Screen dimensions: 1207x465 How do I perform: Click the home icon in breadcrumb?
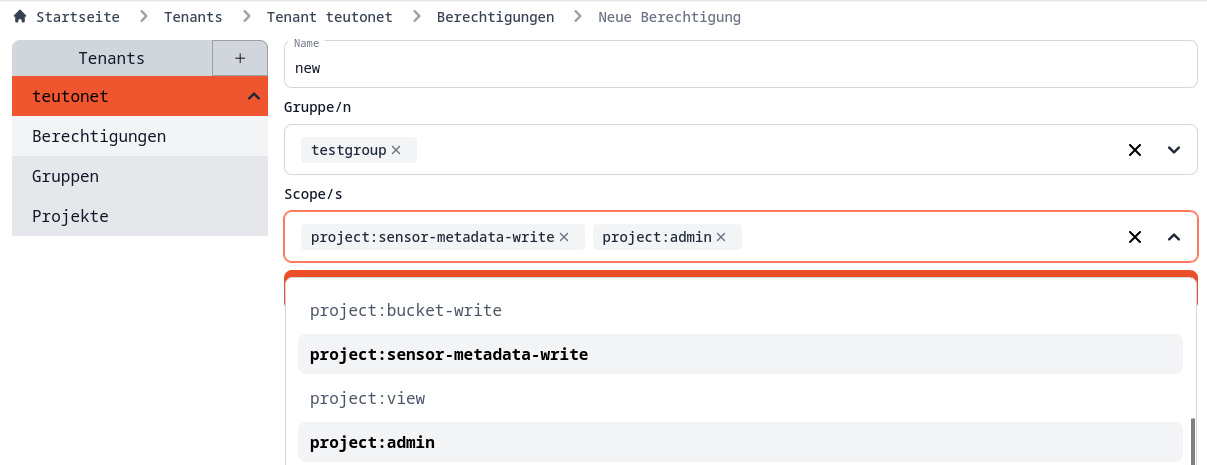(x=19, y=17)
